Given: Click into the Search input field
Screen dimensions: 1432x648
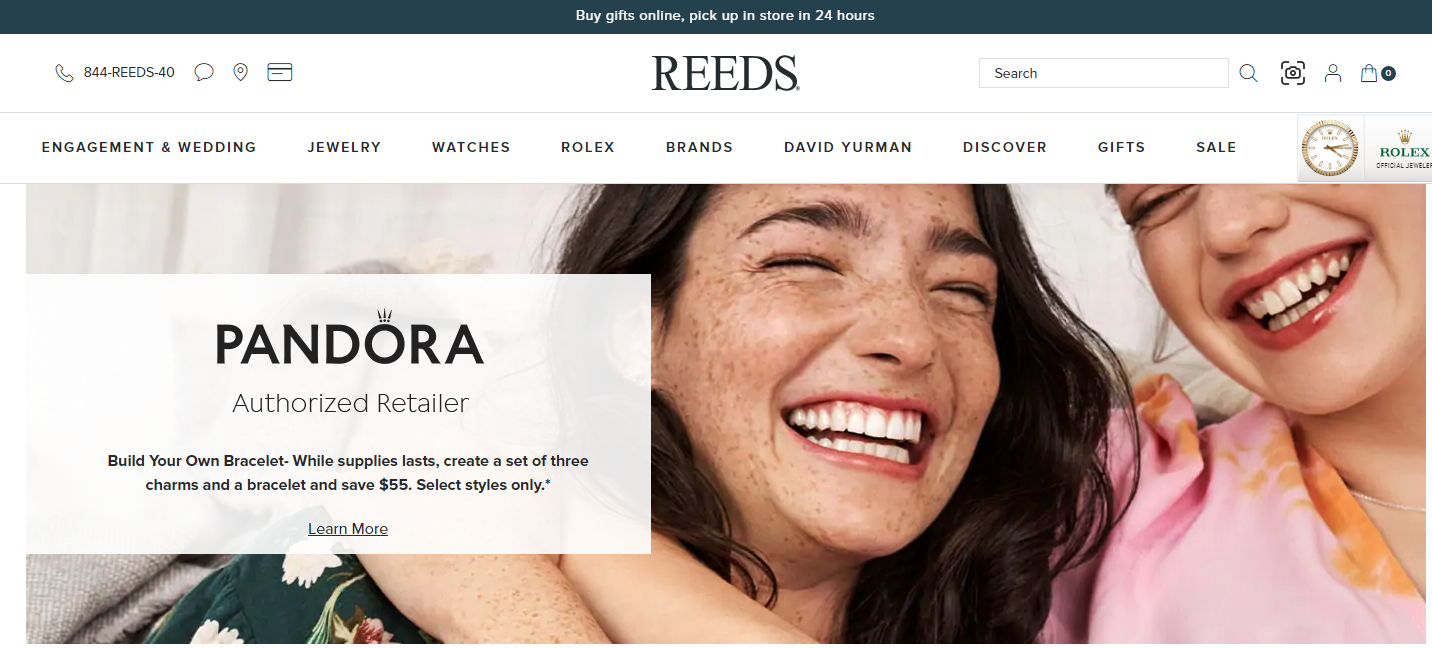Looking at the screenshot, I should coord(1104,73).
